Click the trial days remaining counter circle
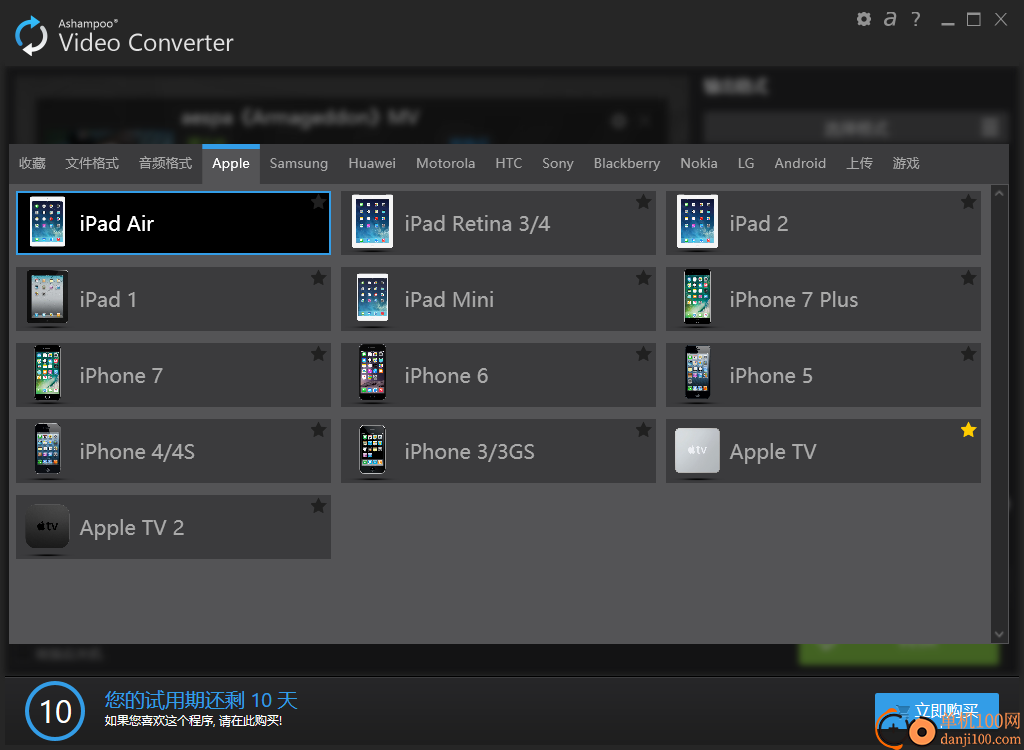1024x750 pixels. (55, 711)
